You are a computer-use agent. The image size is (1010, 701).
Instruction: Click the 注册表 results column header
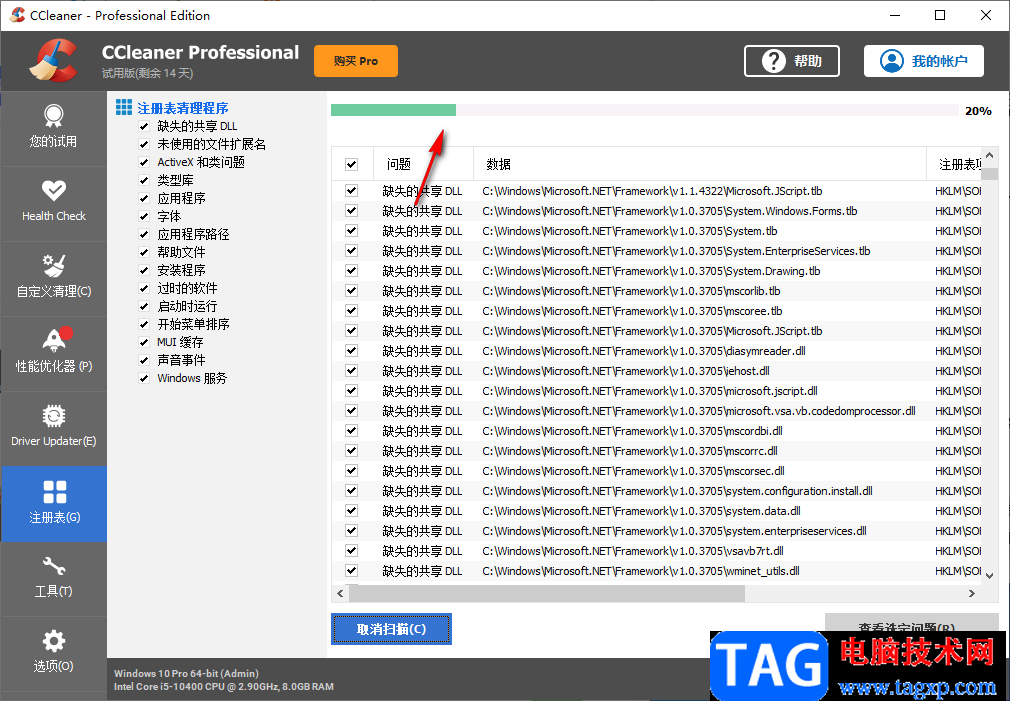coord(955,163)
